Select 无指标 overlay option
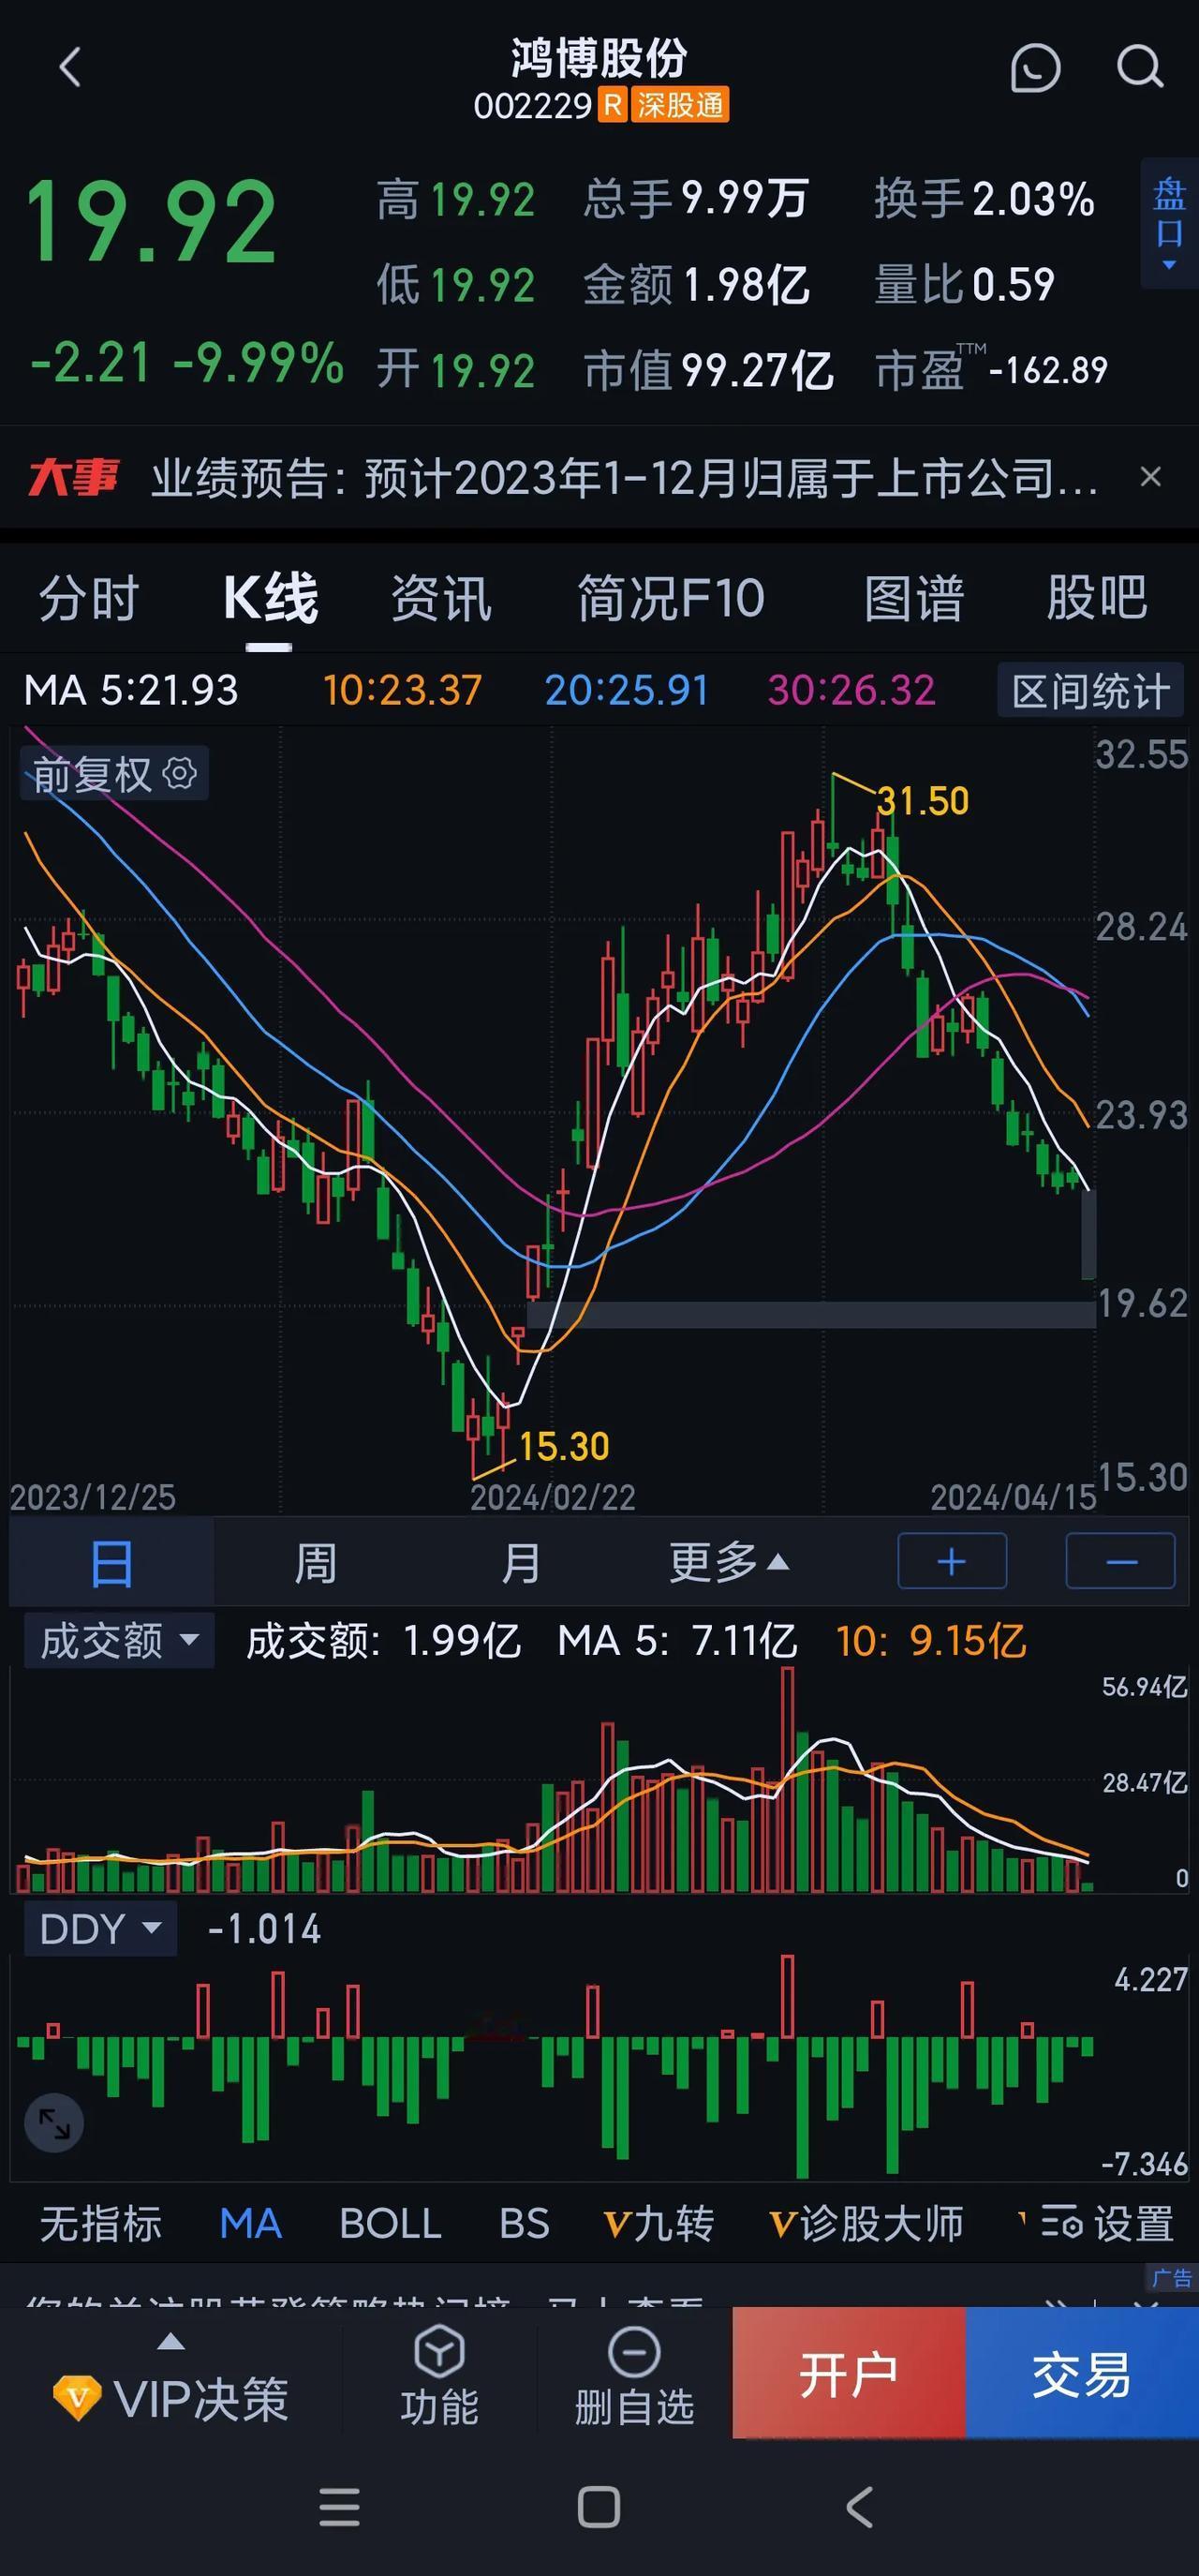This screenshot has height=2576, width=1199. click(x=100, y=2224)
